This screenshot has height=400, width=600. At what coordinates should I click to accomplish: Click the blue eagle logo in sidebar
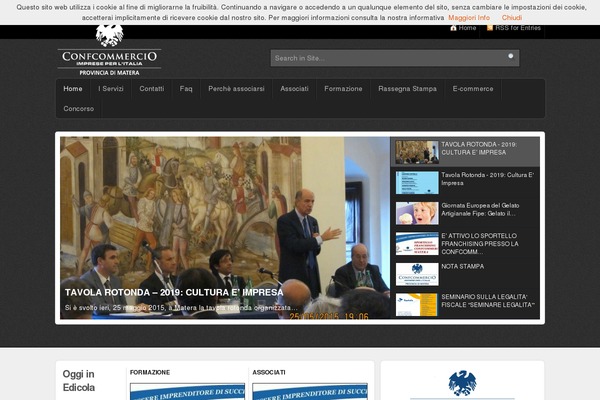tap(462, 383)
